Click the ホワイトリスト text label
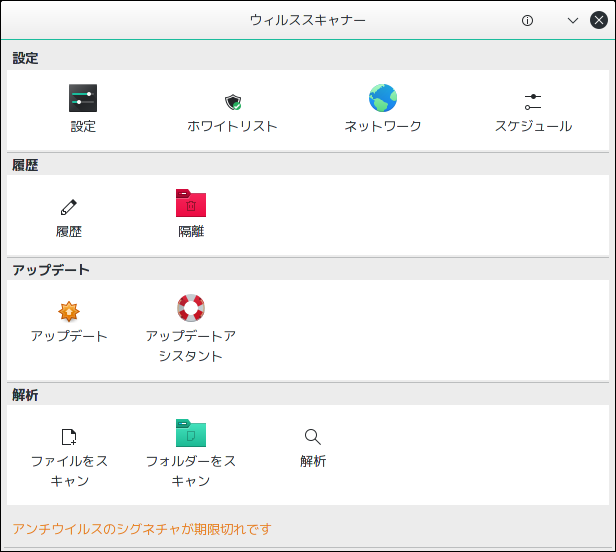Viewport: 616px width, 552px height. (233, 126)
